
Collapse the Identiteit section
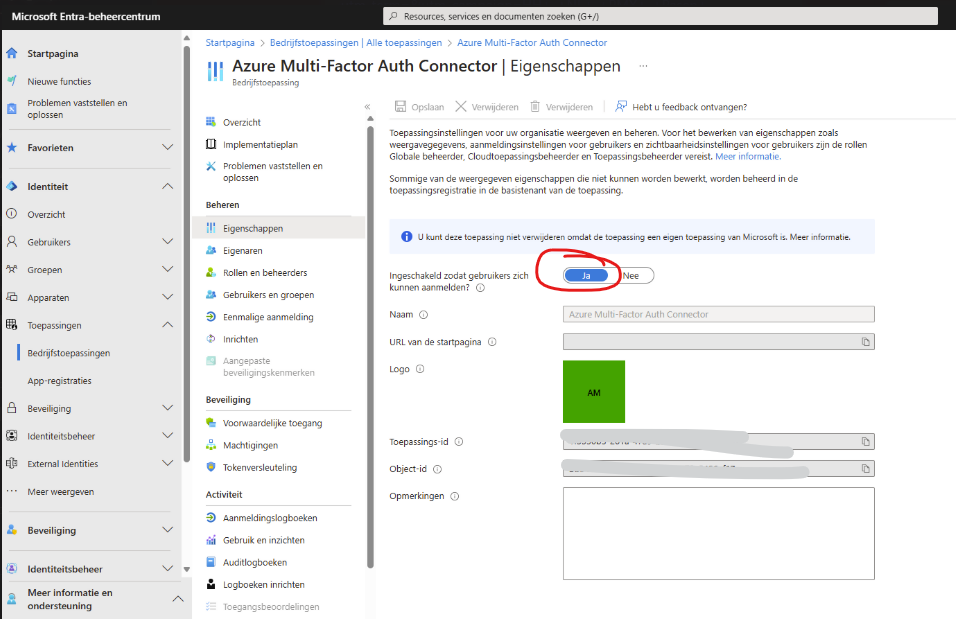(168, 187)
